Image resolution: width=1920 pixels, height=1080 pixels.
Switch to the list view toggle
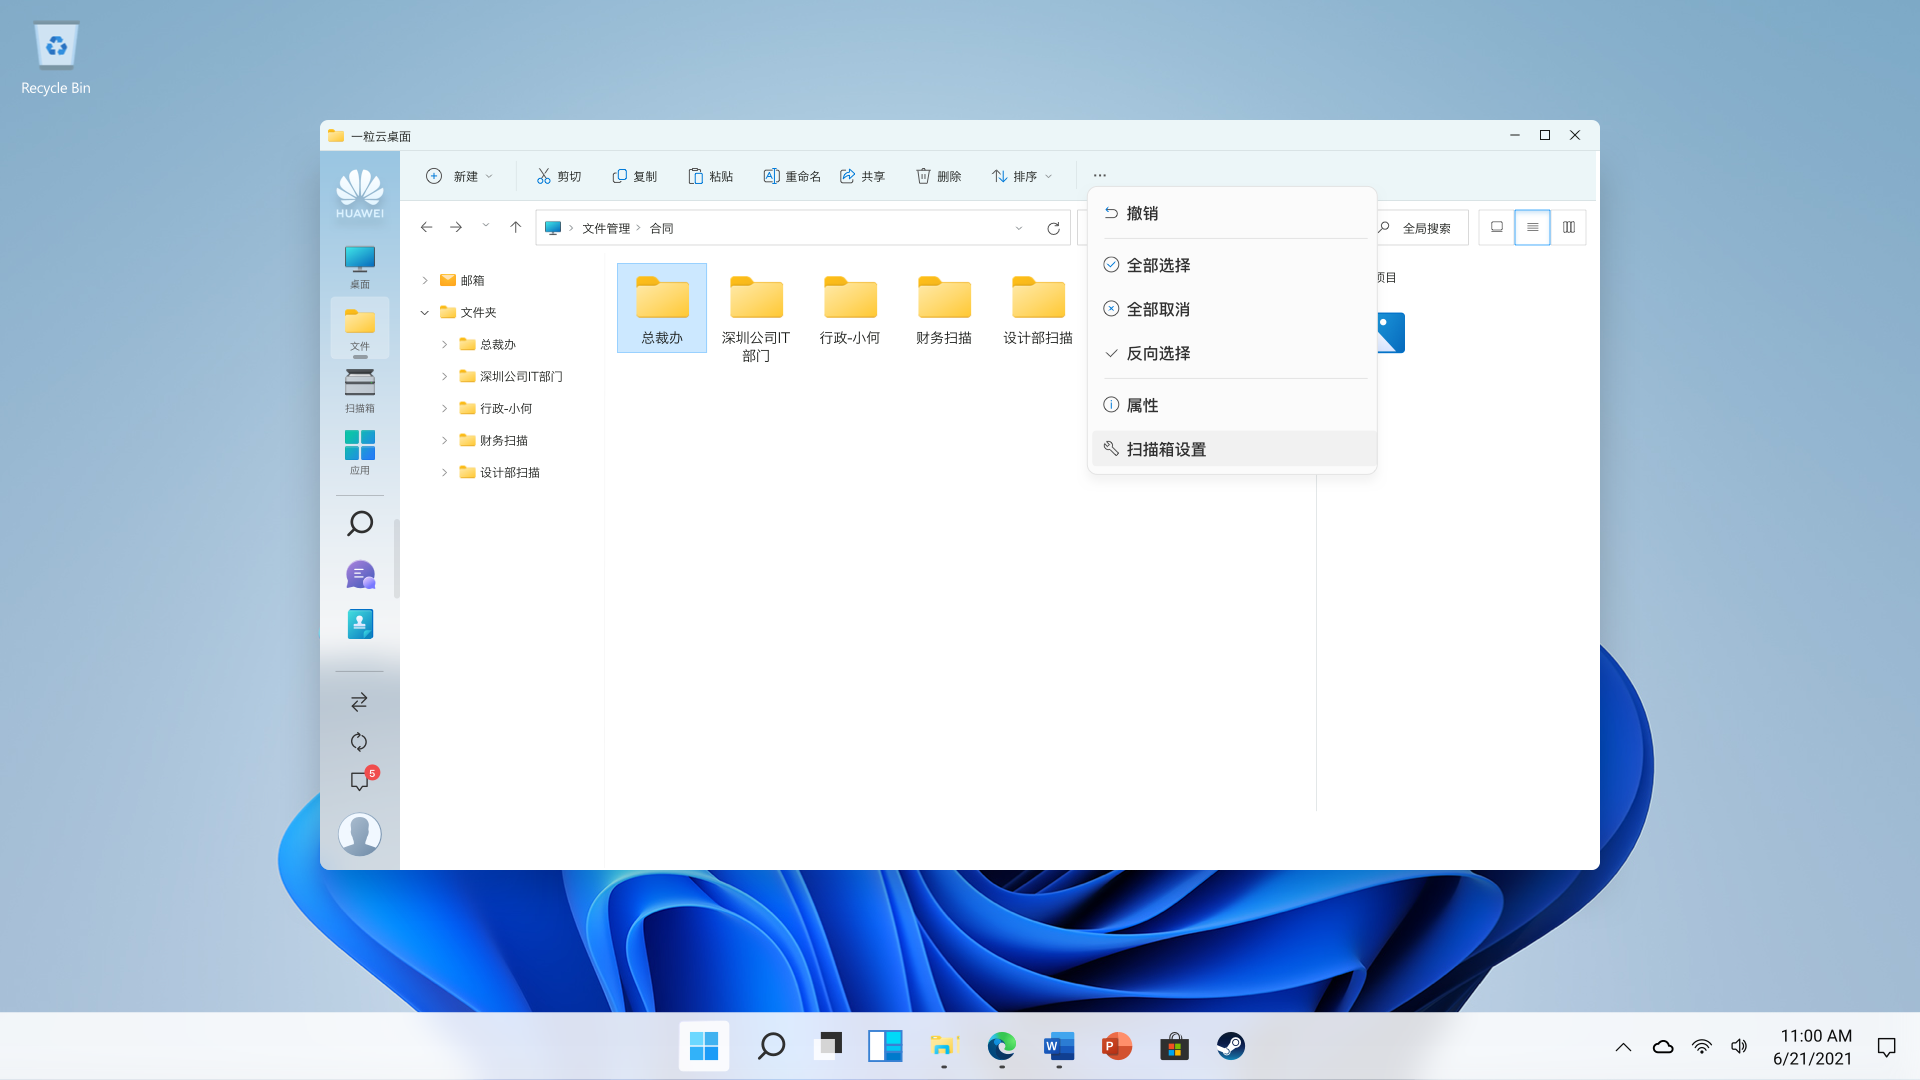coord(1532,228)
